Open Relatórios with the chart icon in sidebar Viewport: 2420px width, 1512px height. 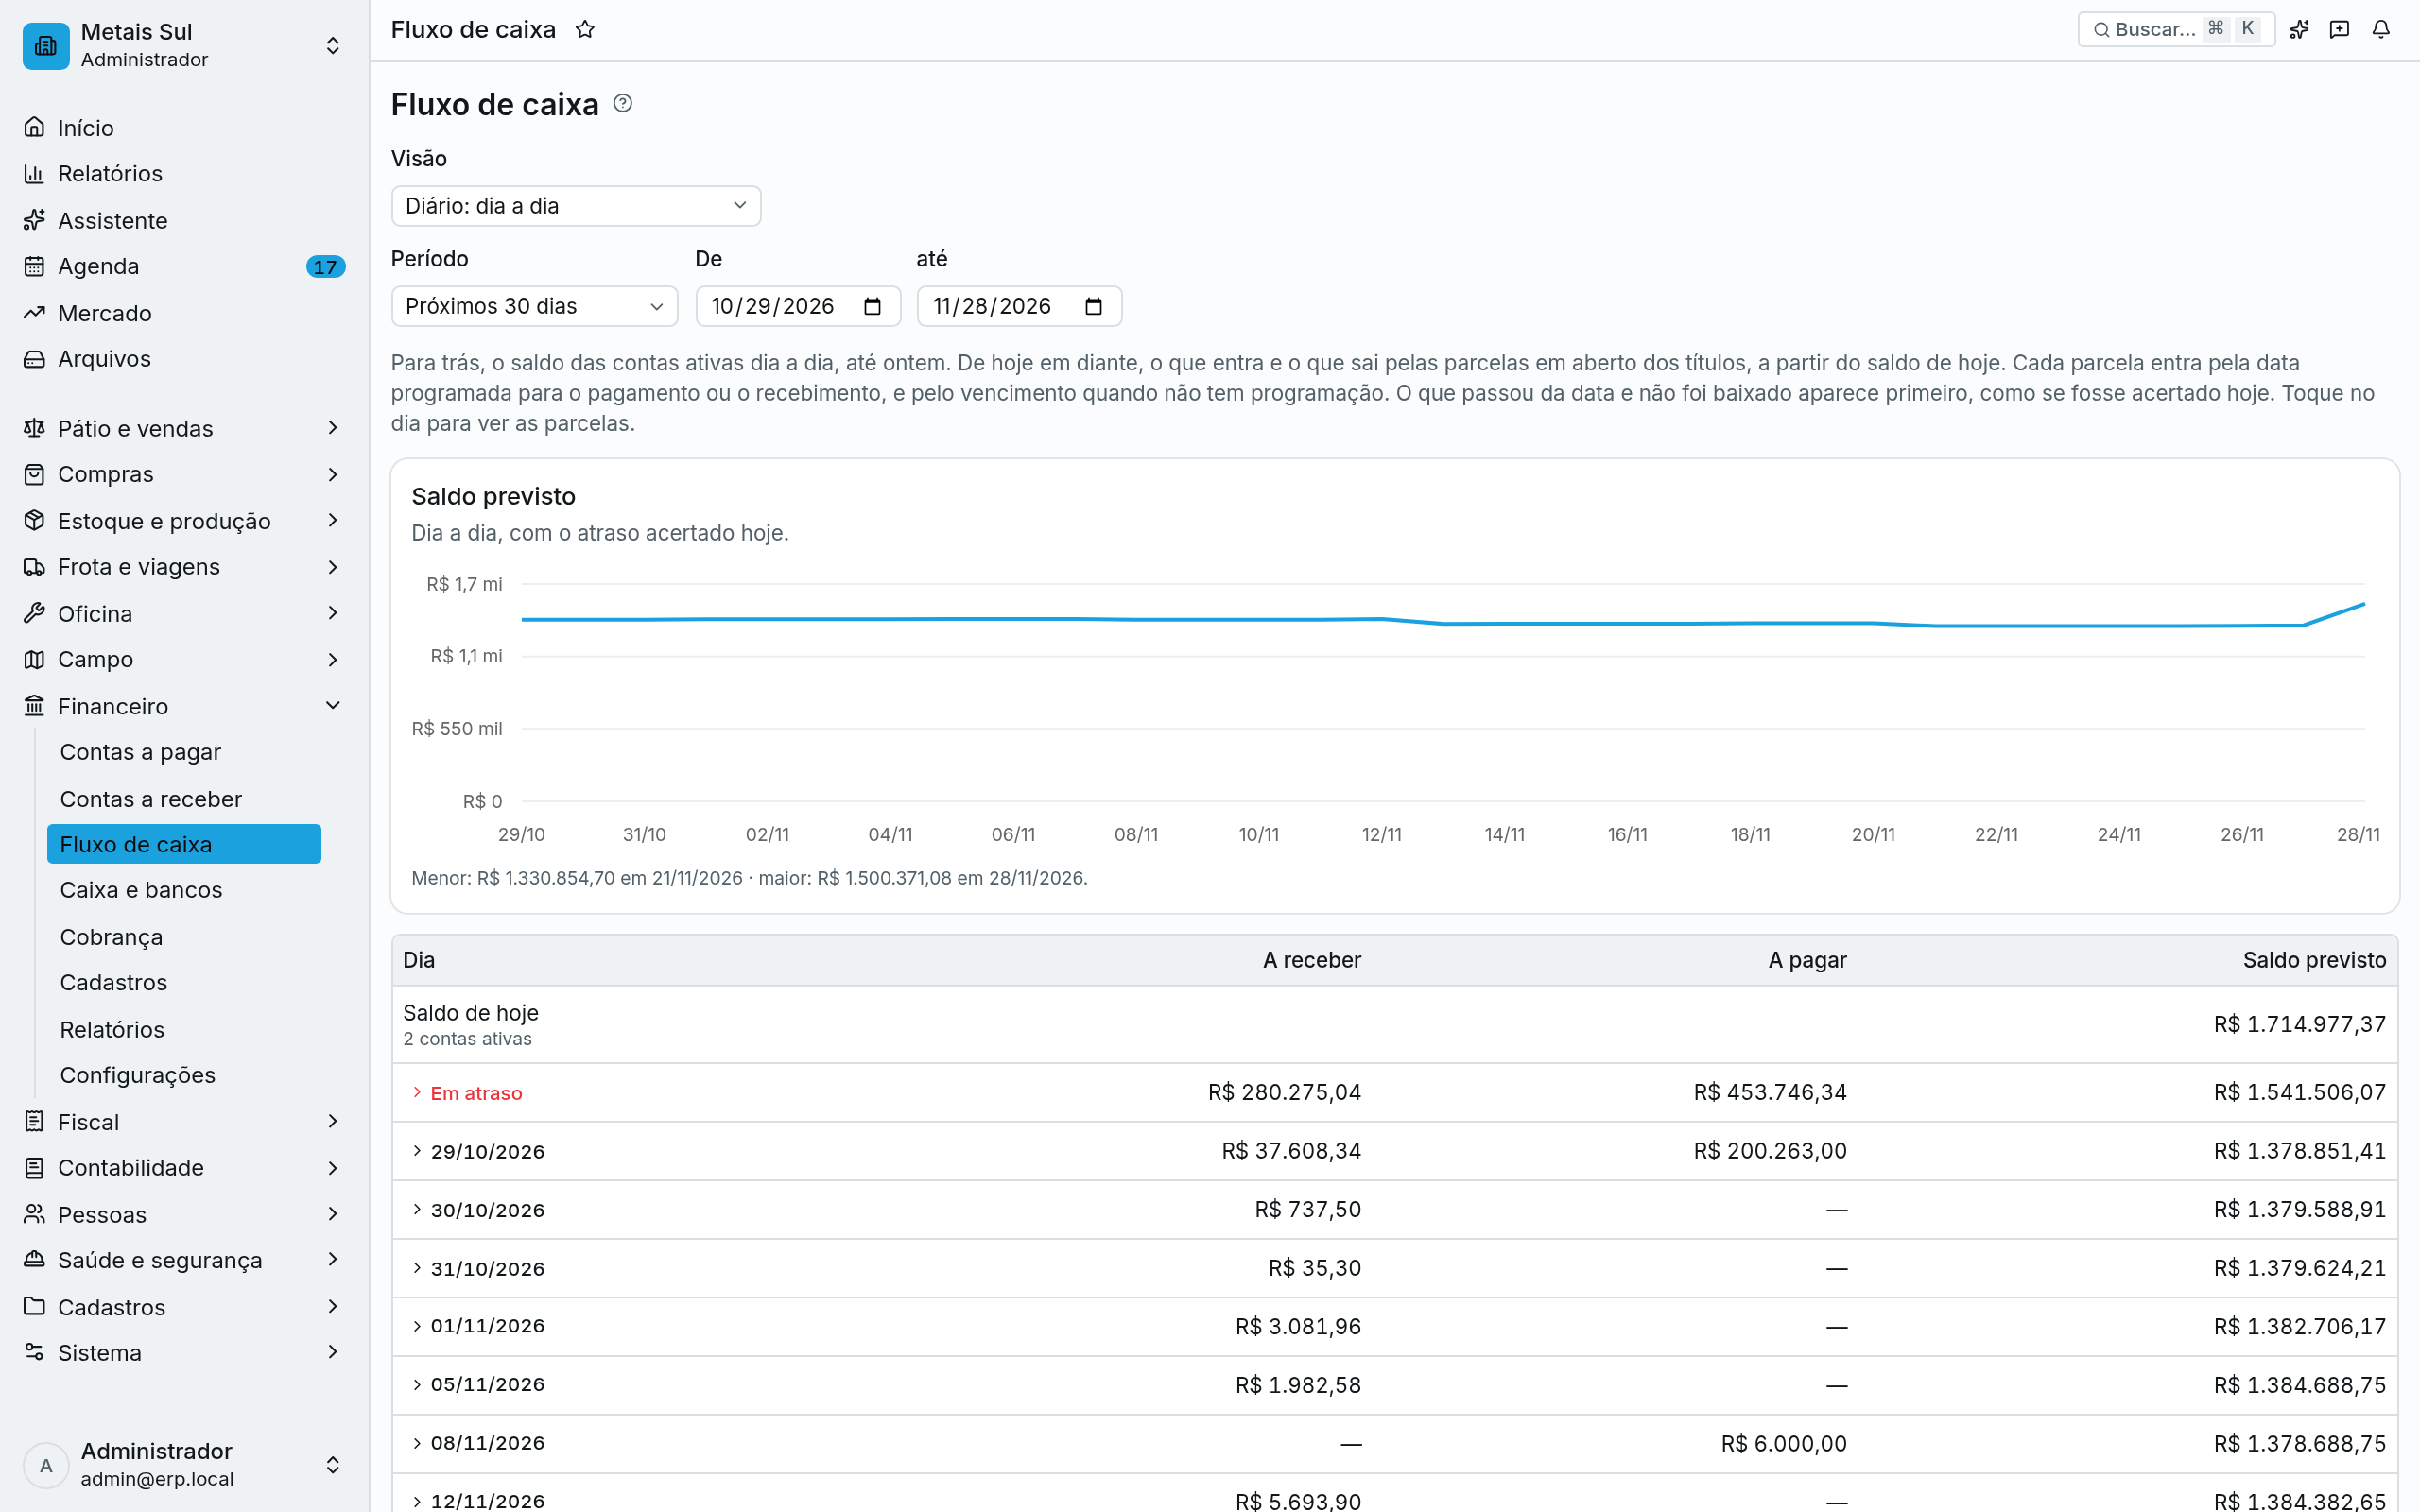185,174
